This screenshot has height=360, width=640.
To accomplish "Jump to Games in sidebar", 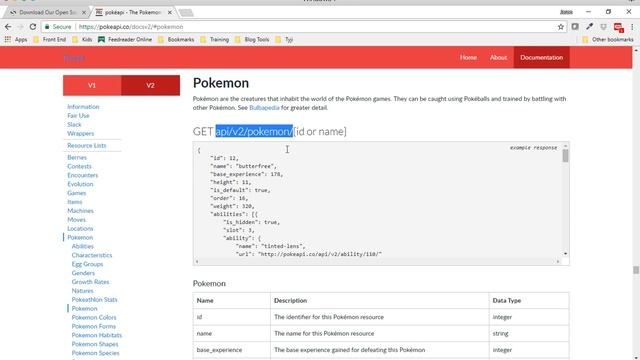I will (76, 193).
